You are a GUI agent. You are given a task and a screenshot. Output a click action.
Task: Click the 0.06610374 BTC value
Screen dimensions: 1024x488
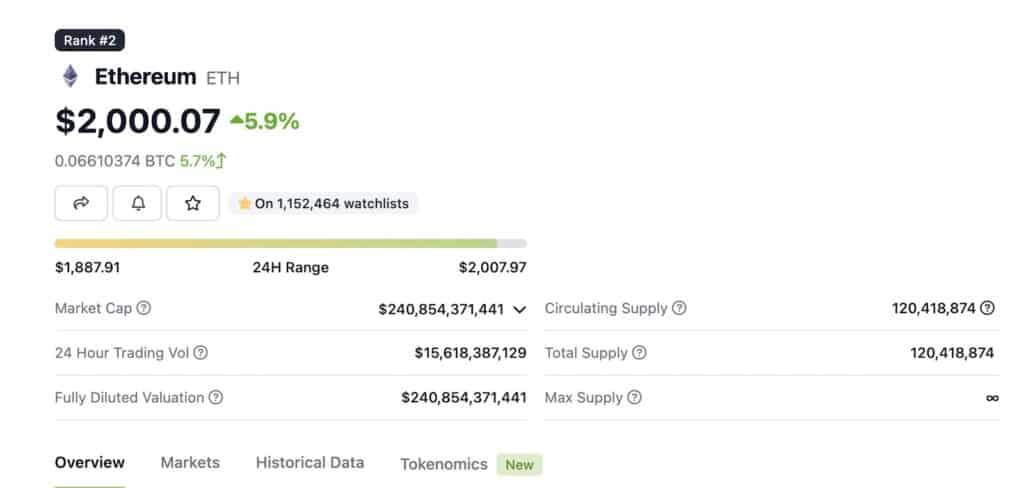click(115, 161)
